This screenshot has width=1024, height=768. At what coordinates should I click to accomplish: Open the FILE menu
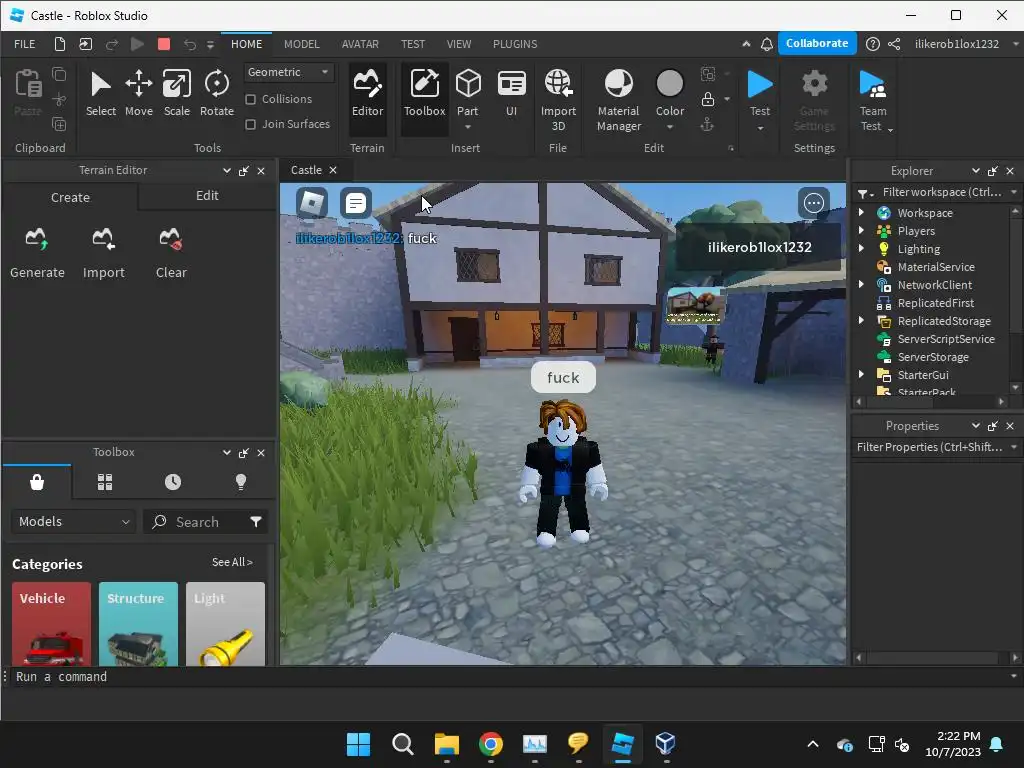tap(25, 44)
